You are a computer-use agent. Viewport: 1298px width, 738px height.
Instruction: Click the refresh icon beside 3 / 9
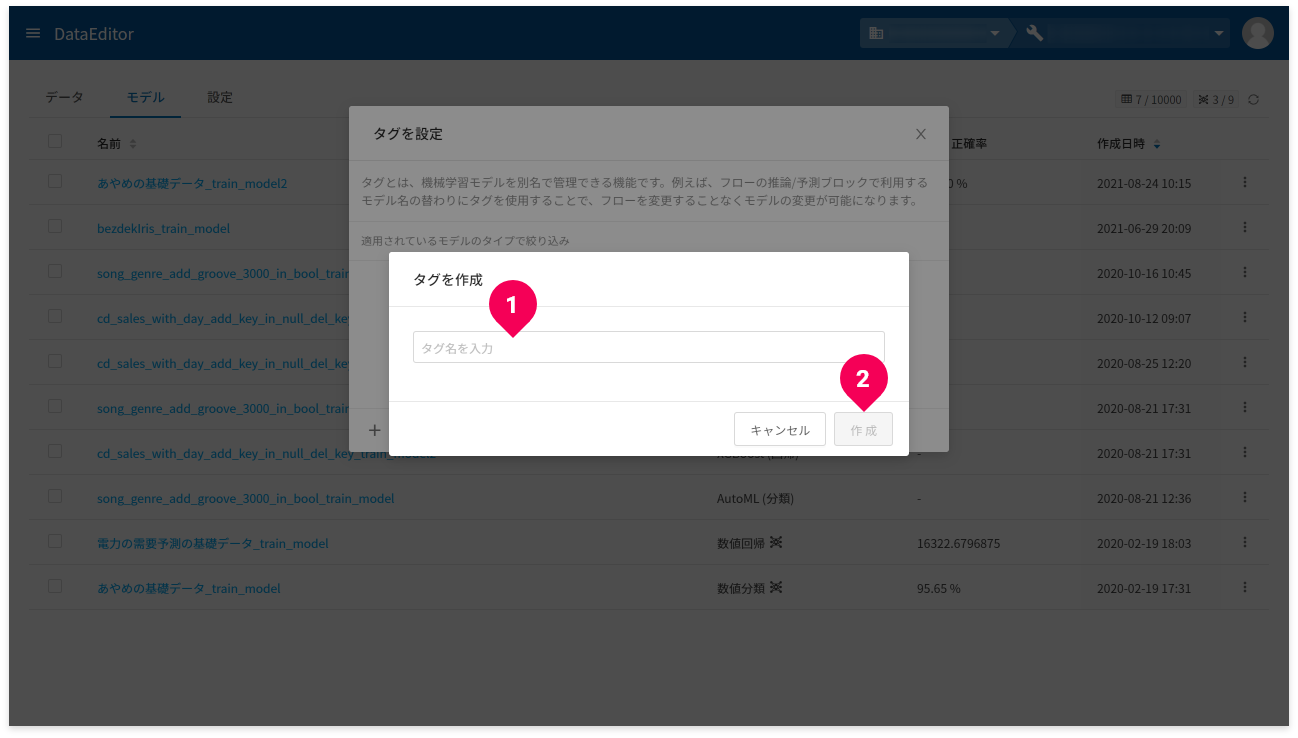1253,100
